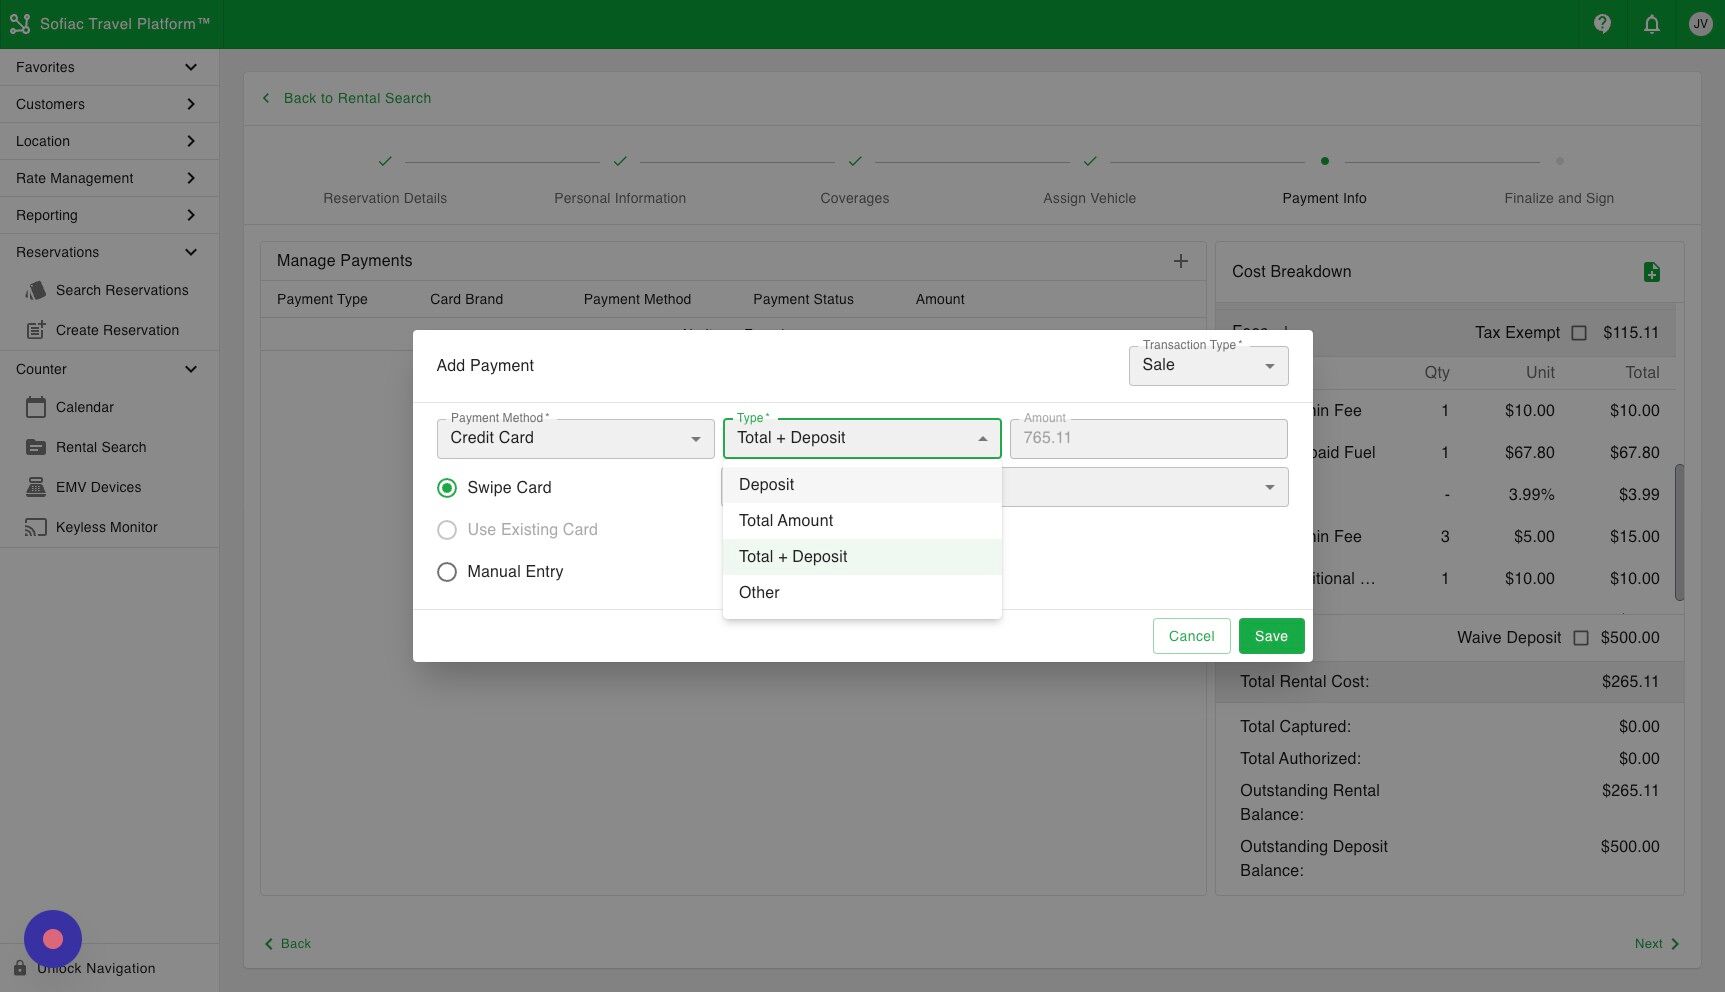This screenshot has width=1725, height=992.
Task: Open the Calendar under Counter
Action: point(84,407)
